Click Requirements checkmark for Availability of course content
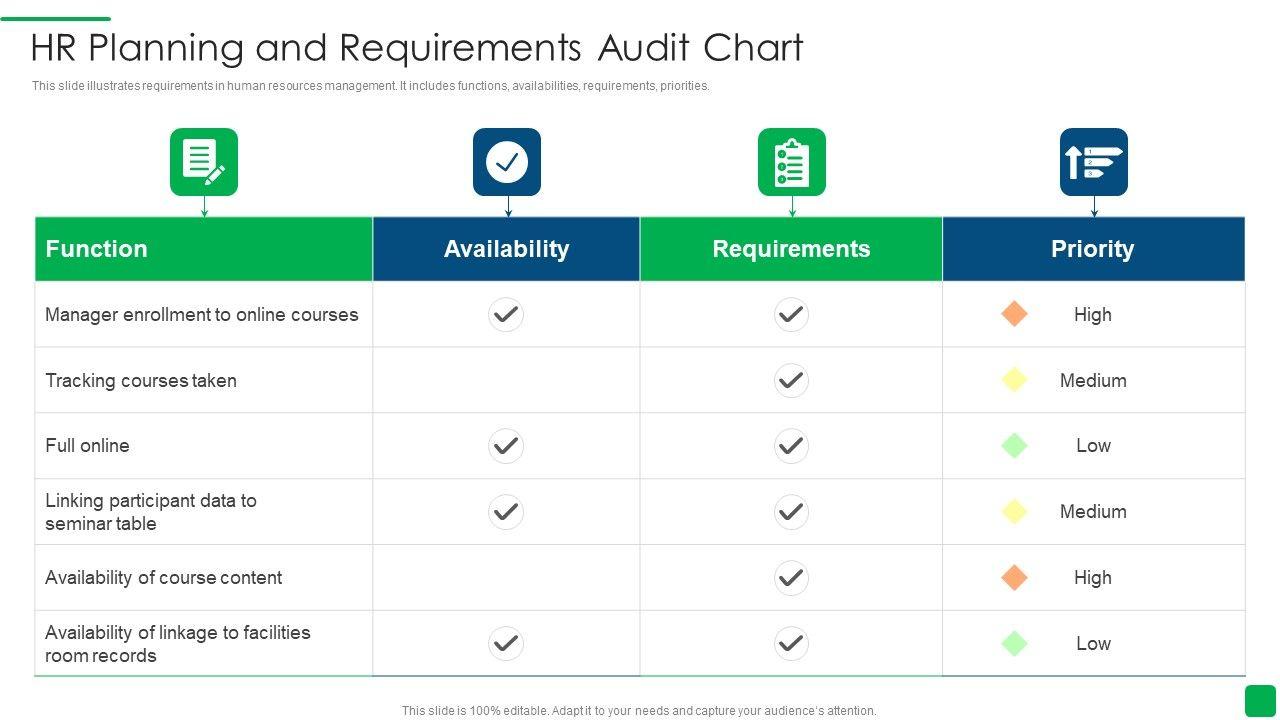 point(791,577)
